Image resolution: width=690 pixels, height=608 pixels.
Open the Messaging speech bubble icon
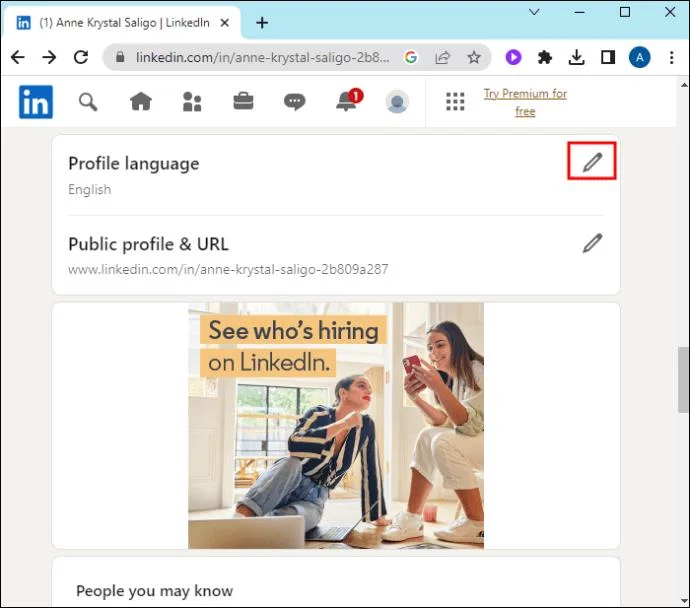pyautogui.click(x=294, y=102)
